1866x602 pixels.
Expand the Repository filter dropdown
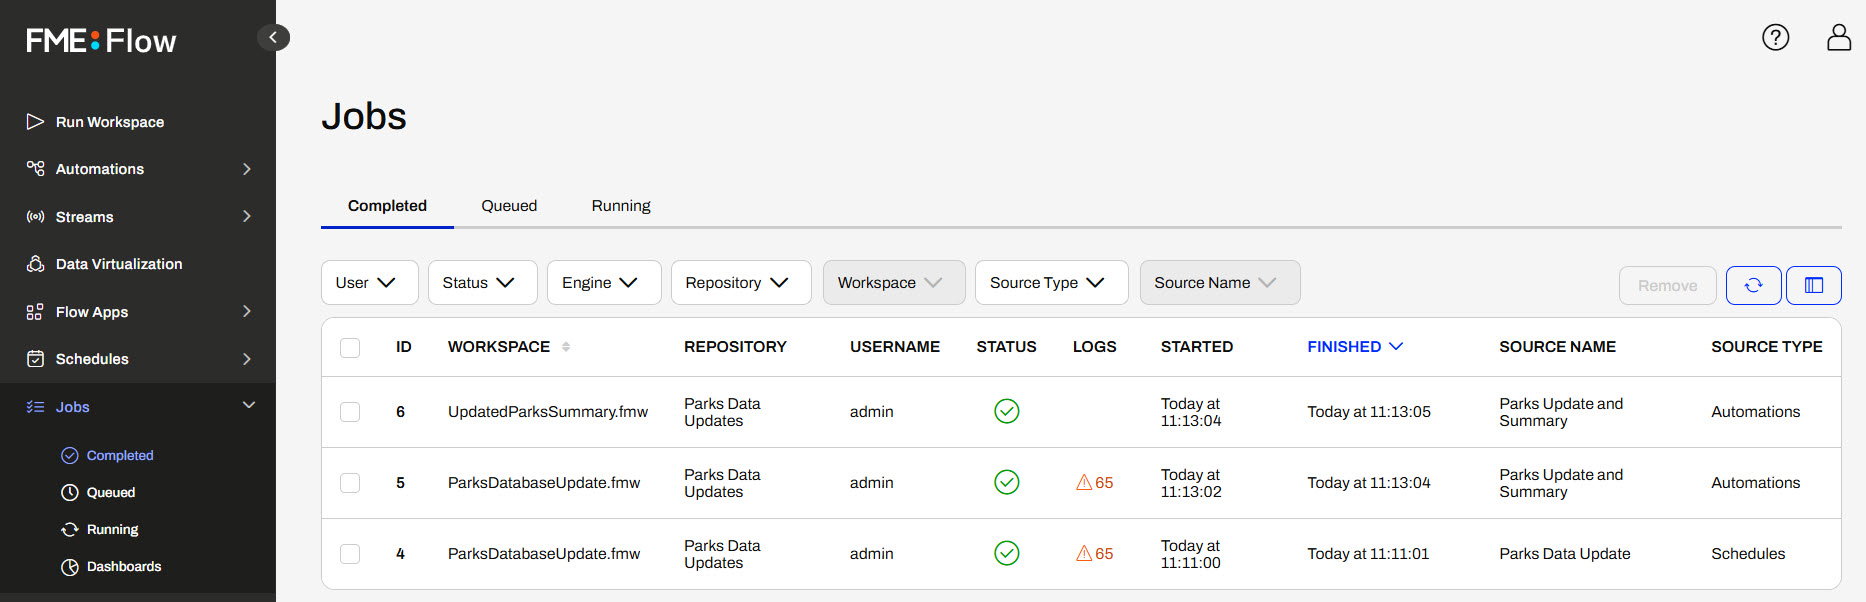pos(737,283)
